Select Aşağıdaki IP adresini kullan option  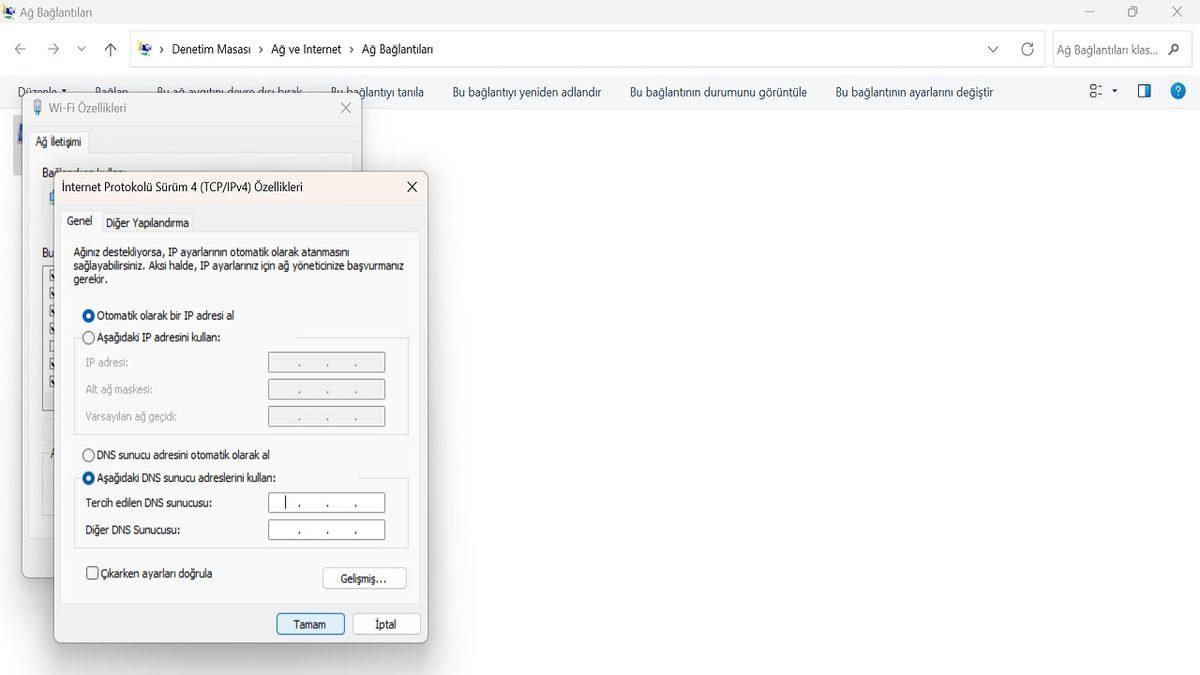click(89, 338)
